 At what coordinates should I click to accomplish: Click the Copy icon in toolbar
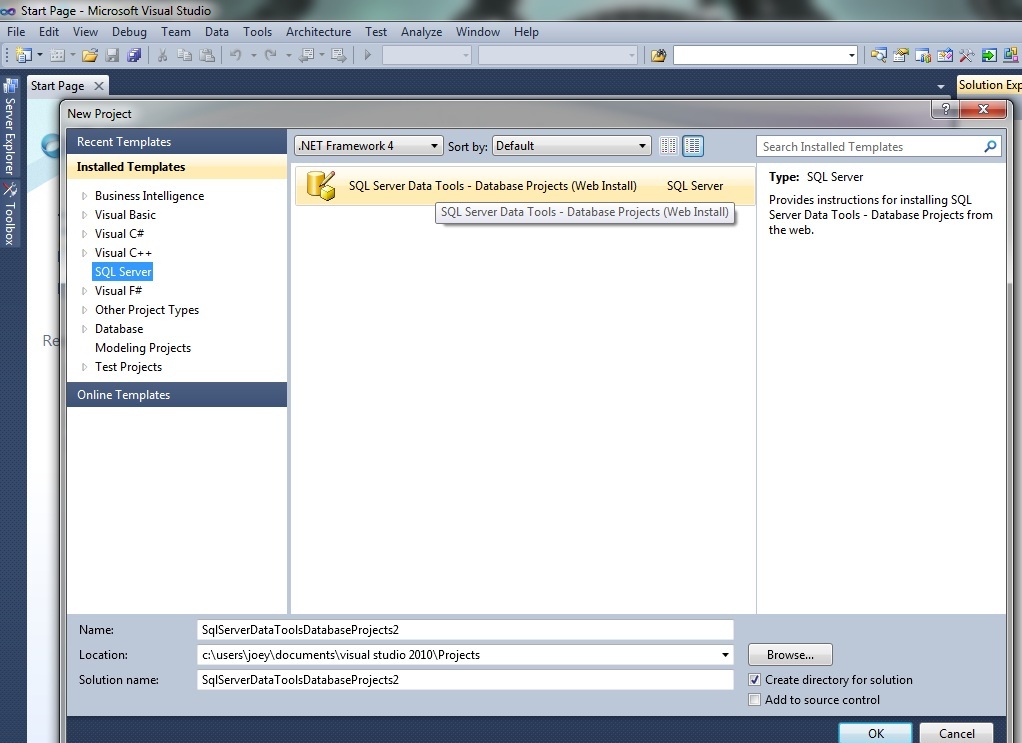point(184,55)
